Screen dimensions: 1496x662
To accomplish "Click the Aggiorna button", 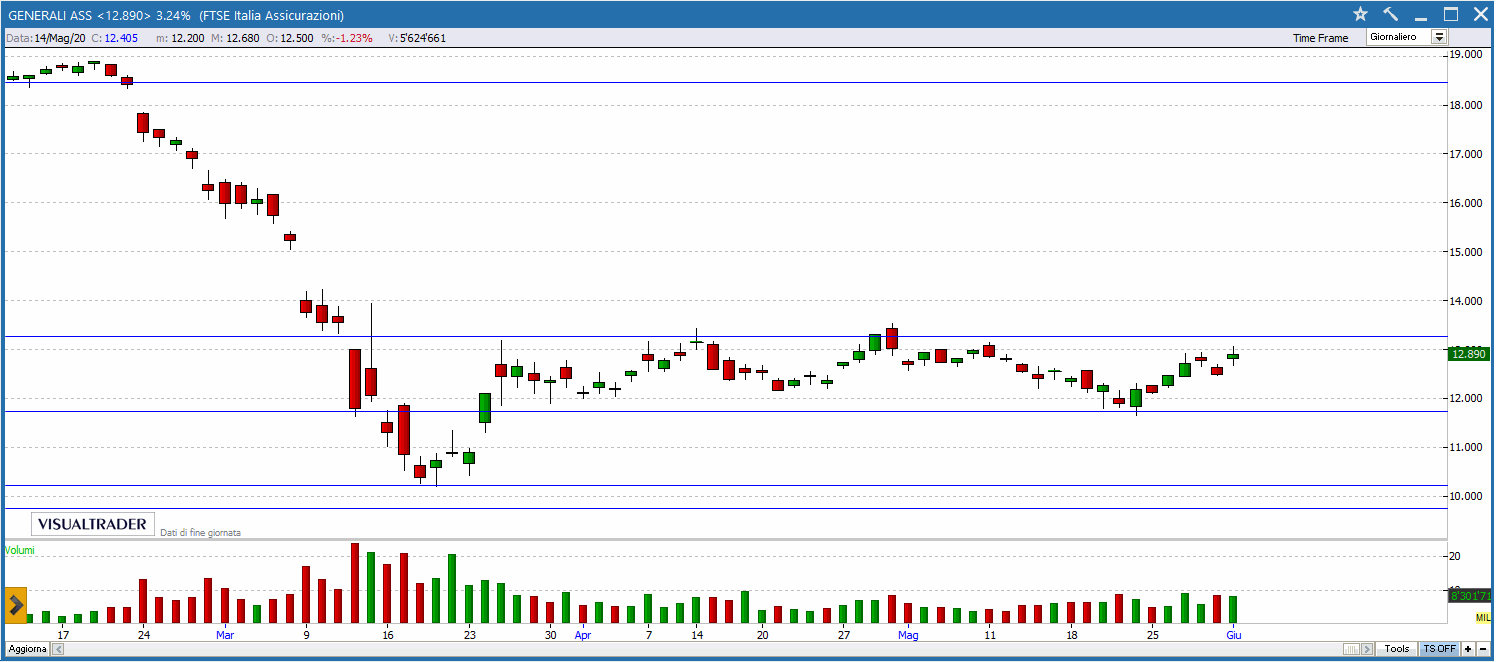I will click(26, 649).
